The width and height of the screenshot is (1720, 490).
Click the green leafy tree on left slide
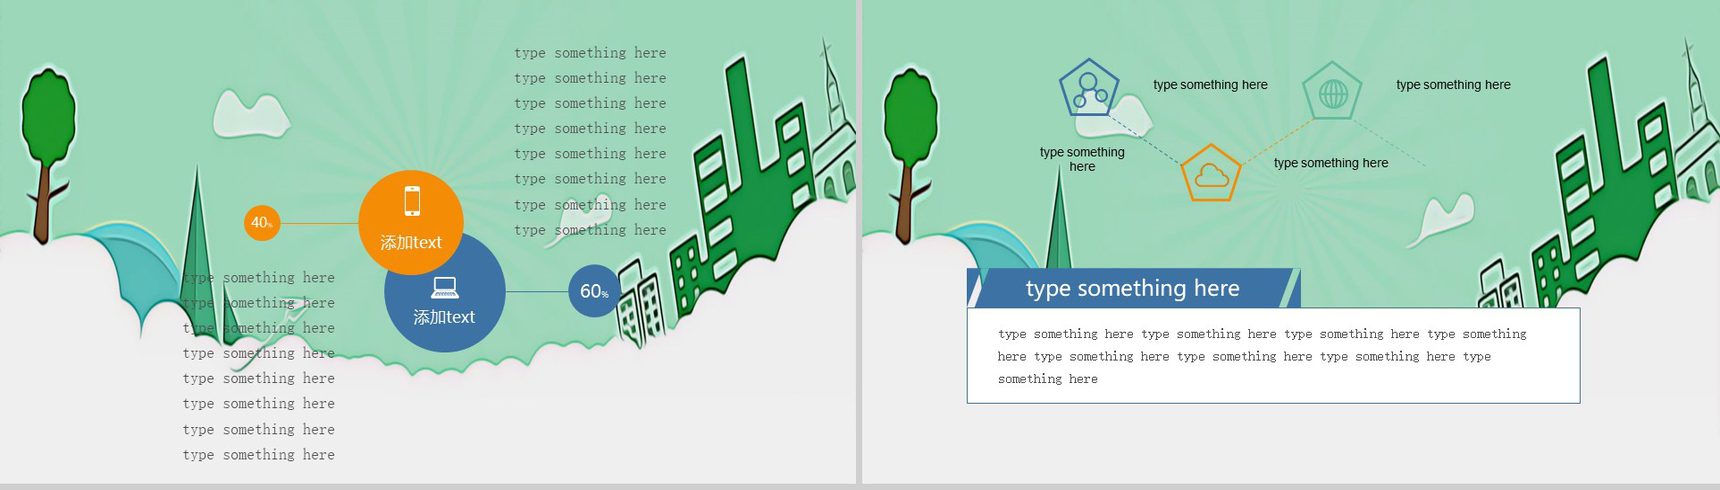click(47, 155)
